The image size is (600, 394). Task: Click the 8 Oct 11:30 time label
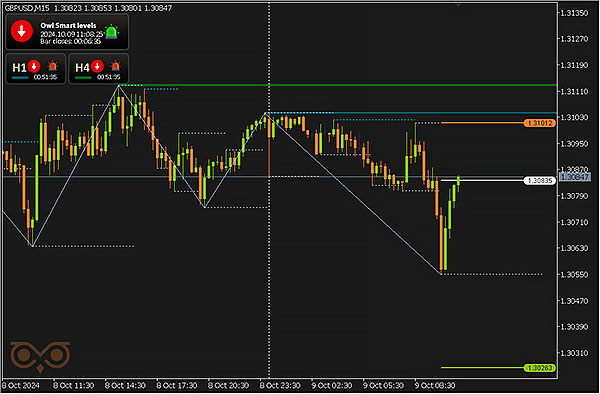[x=73, y=385]
